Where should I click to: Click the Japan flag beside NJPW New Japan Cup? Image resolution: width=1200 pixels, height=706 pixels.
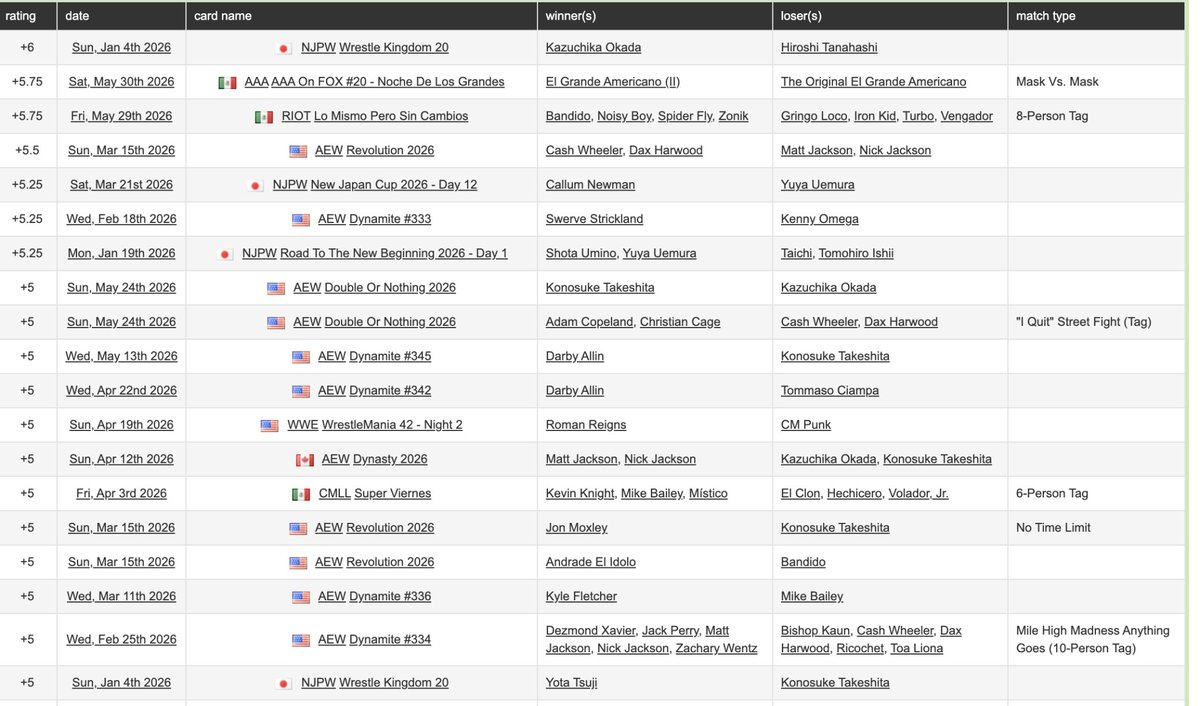click(255, 185)
